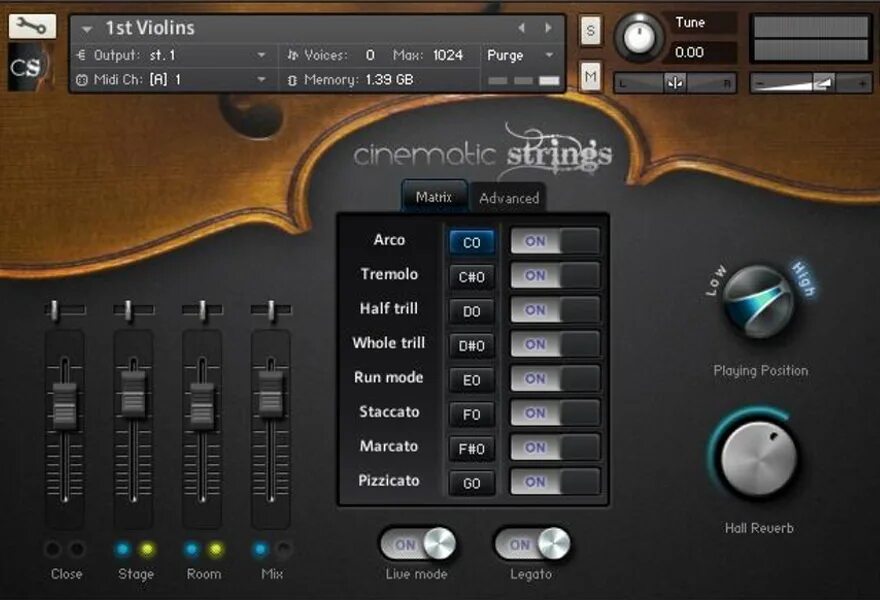Toggle the Half trill ON switch
The image size is (880, 600).
(x=554, y=310)
